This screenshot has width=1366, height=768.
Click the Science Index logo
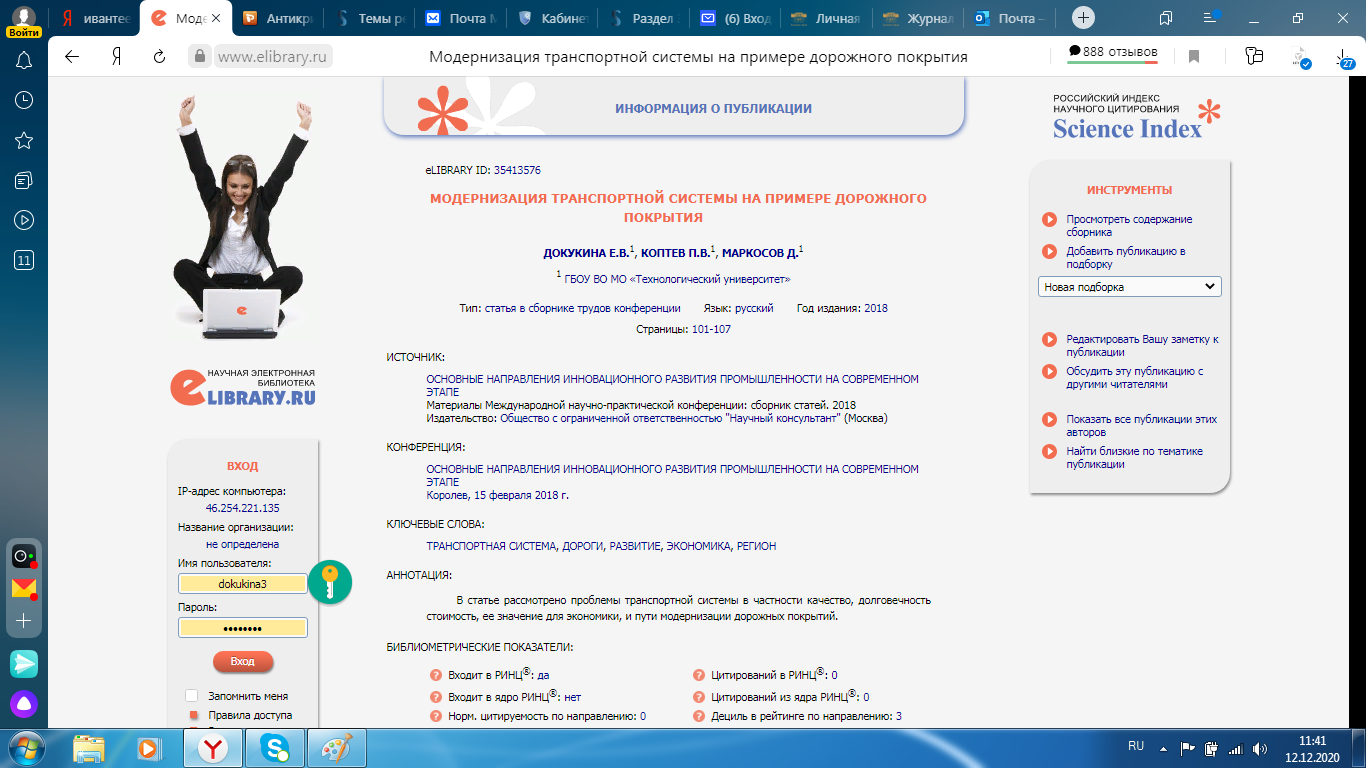coord(1136,118)
